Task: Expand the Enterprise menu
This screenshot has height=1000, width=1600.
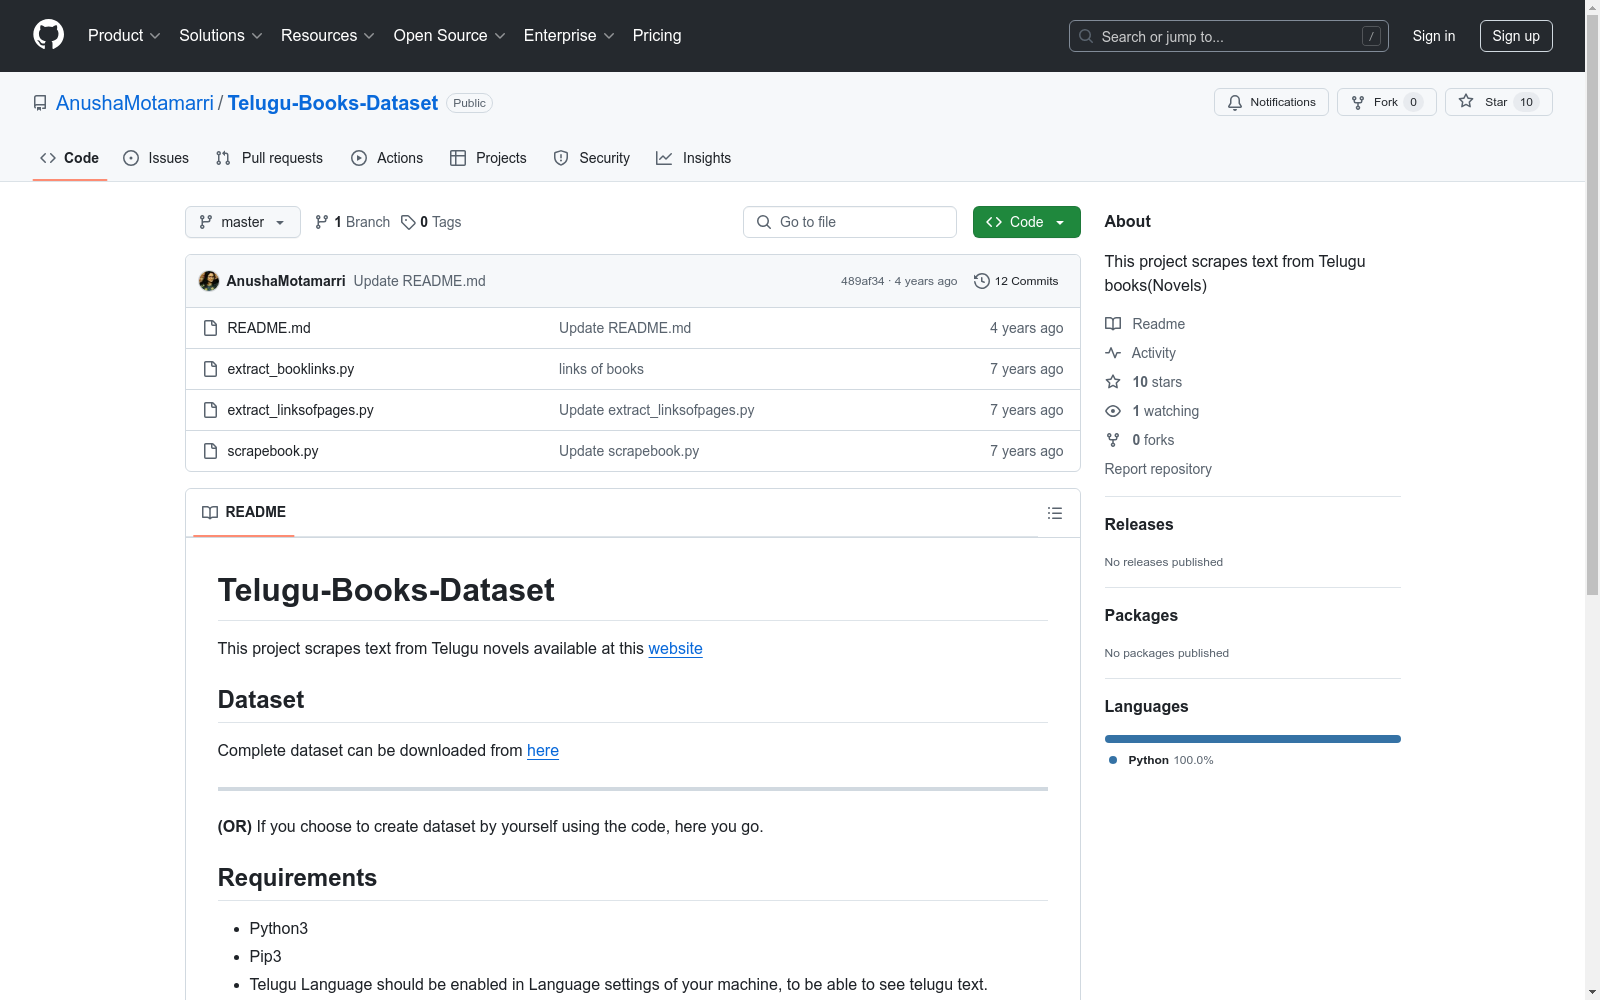Action: pos(569,35)
